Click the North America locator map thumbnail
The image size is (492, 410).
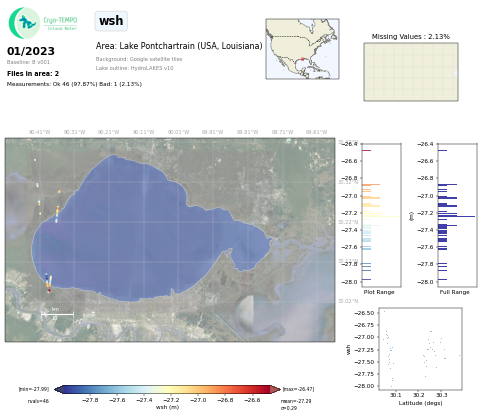click(302, 49)
